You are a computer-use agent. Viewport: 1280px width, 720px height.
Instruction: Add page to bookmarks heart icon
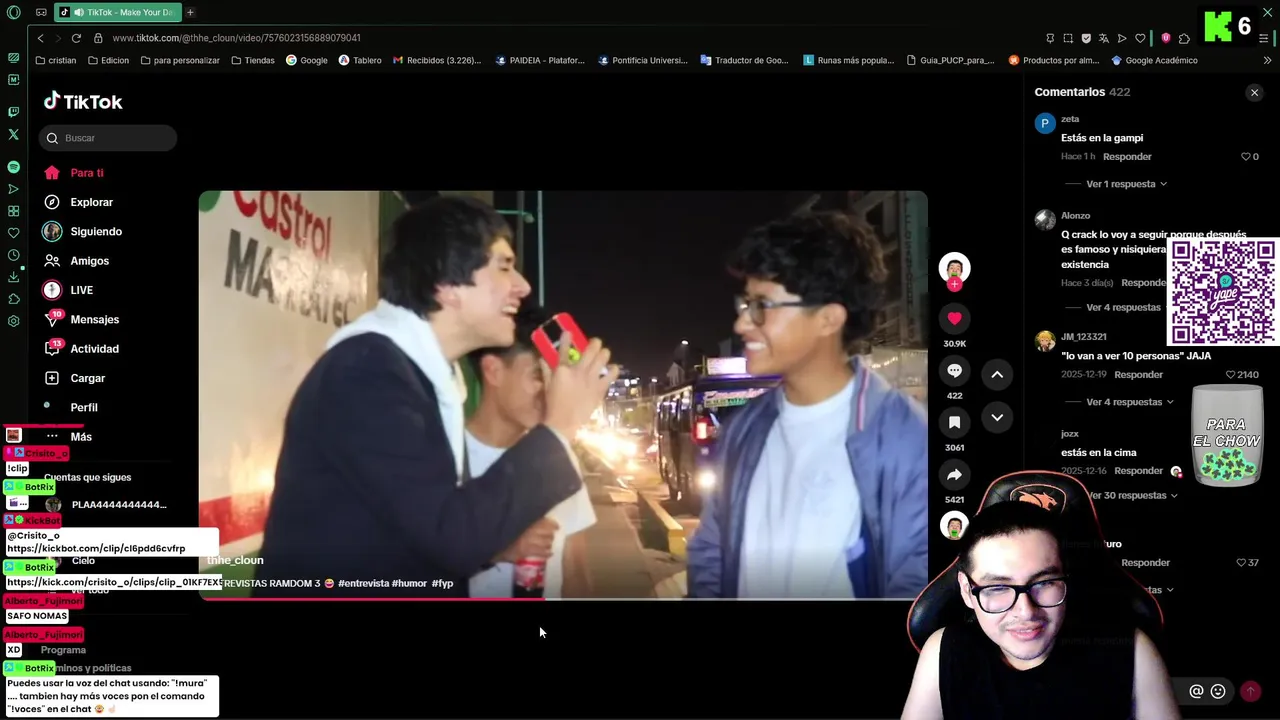click(x=1140, y=38)
